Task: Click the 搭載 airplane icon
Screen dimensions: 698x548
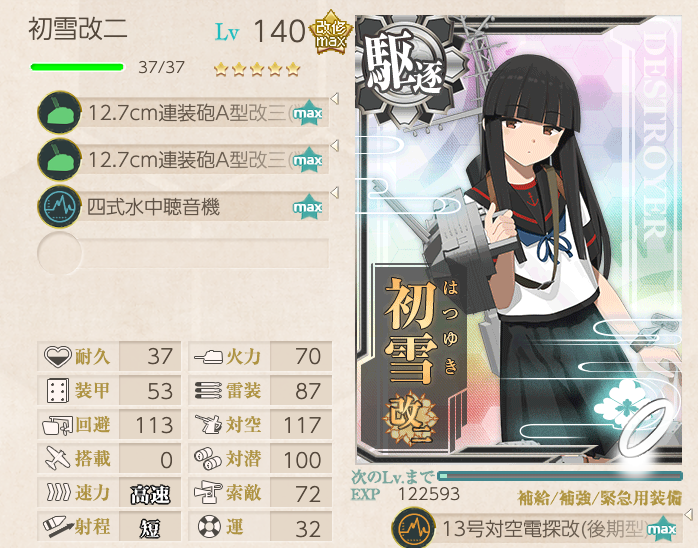Action: click(x=58, y=459)
